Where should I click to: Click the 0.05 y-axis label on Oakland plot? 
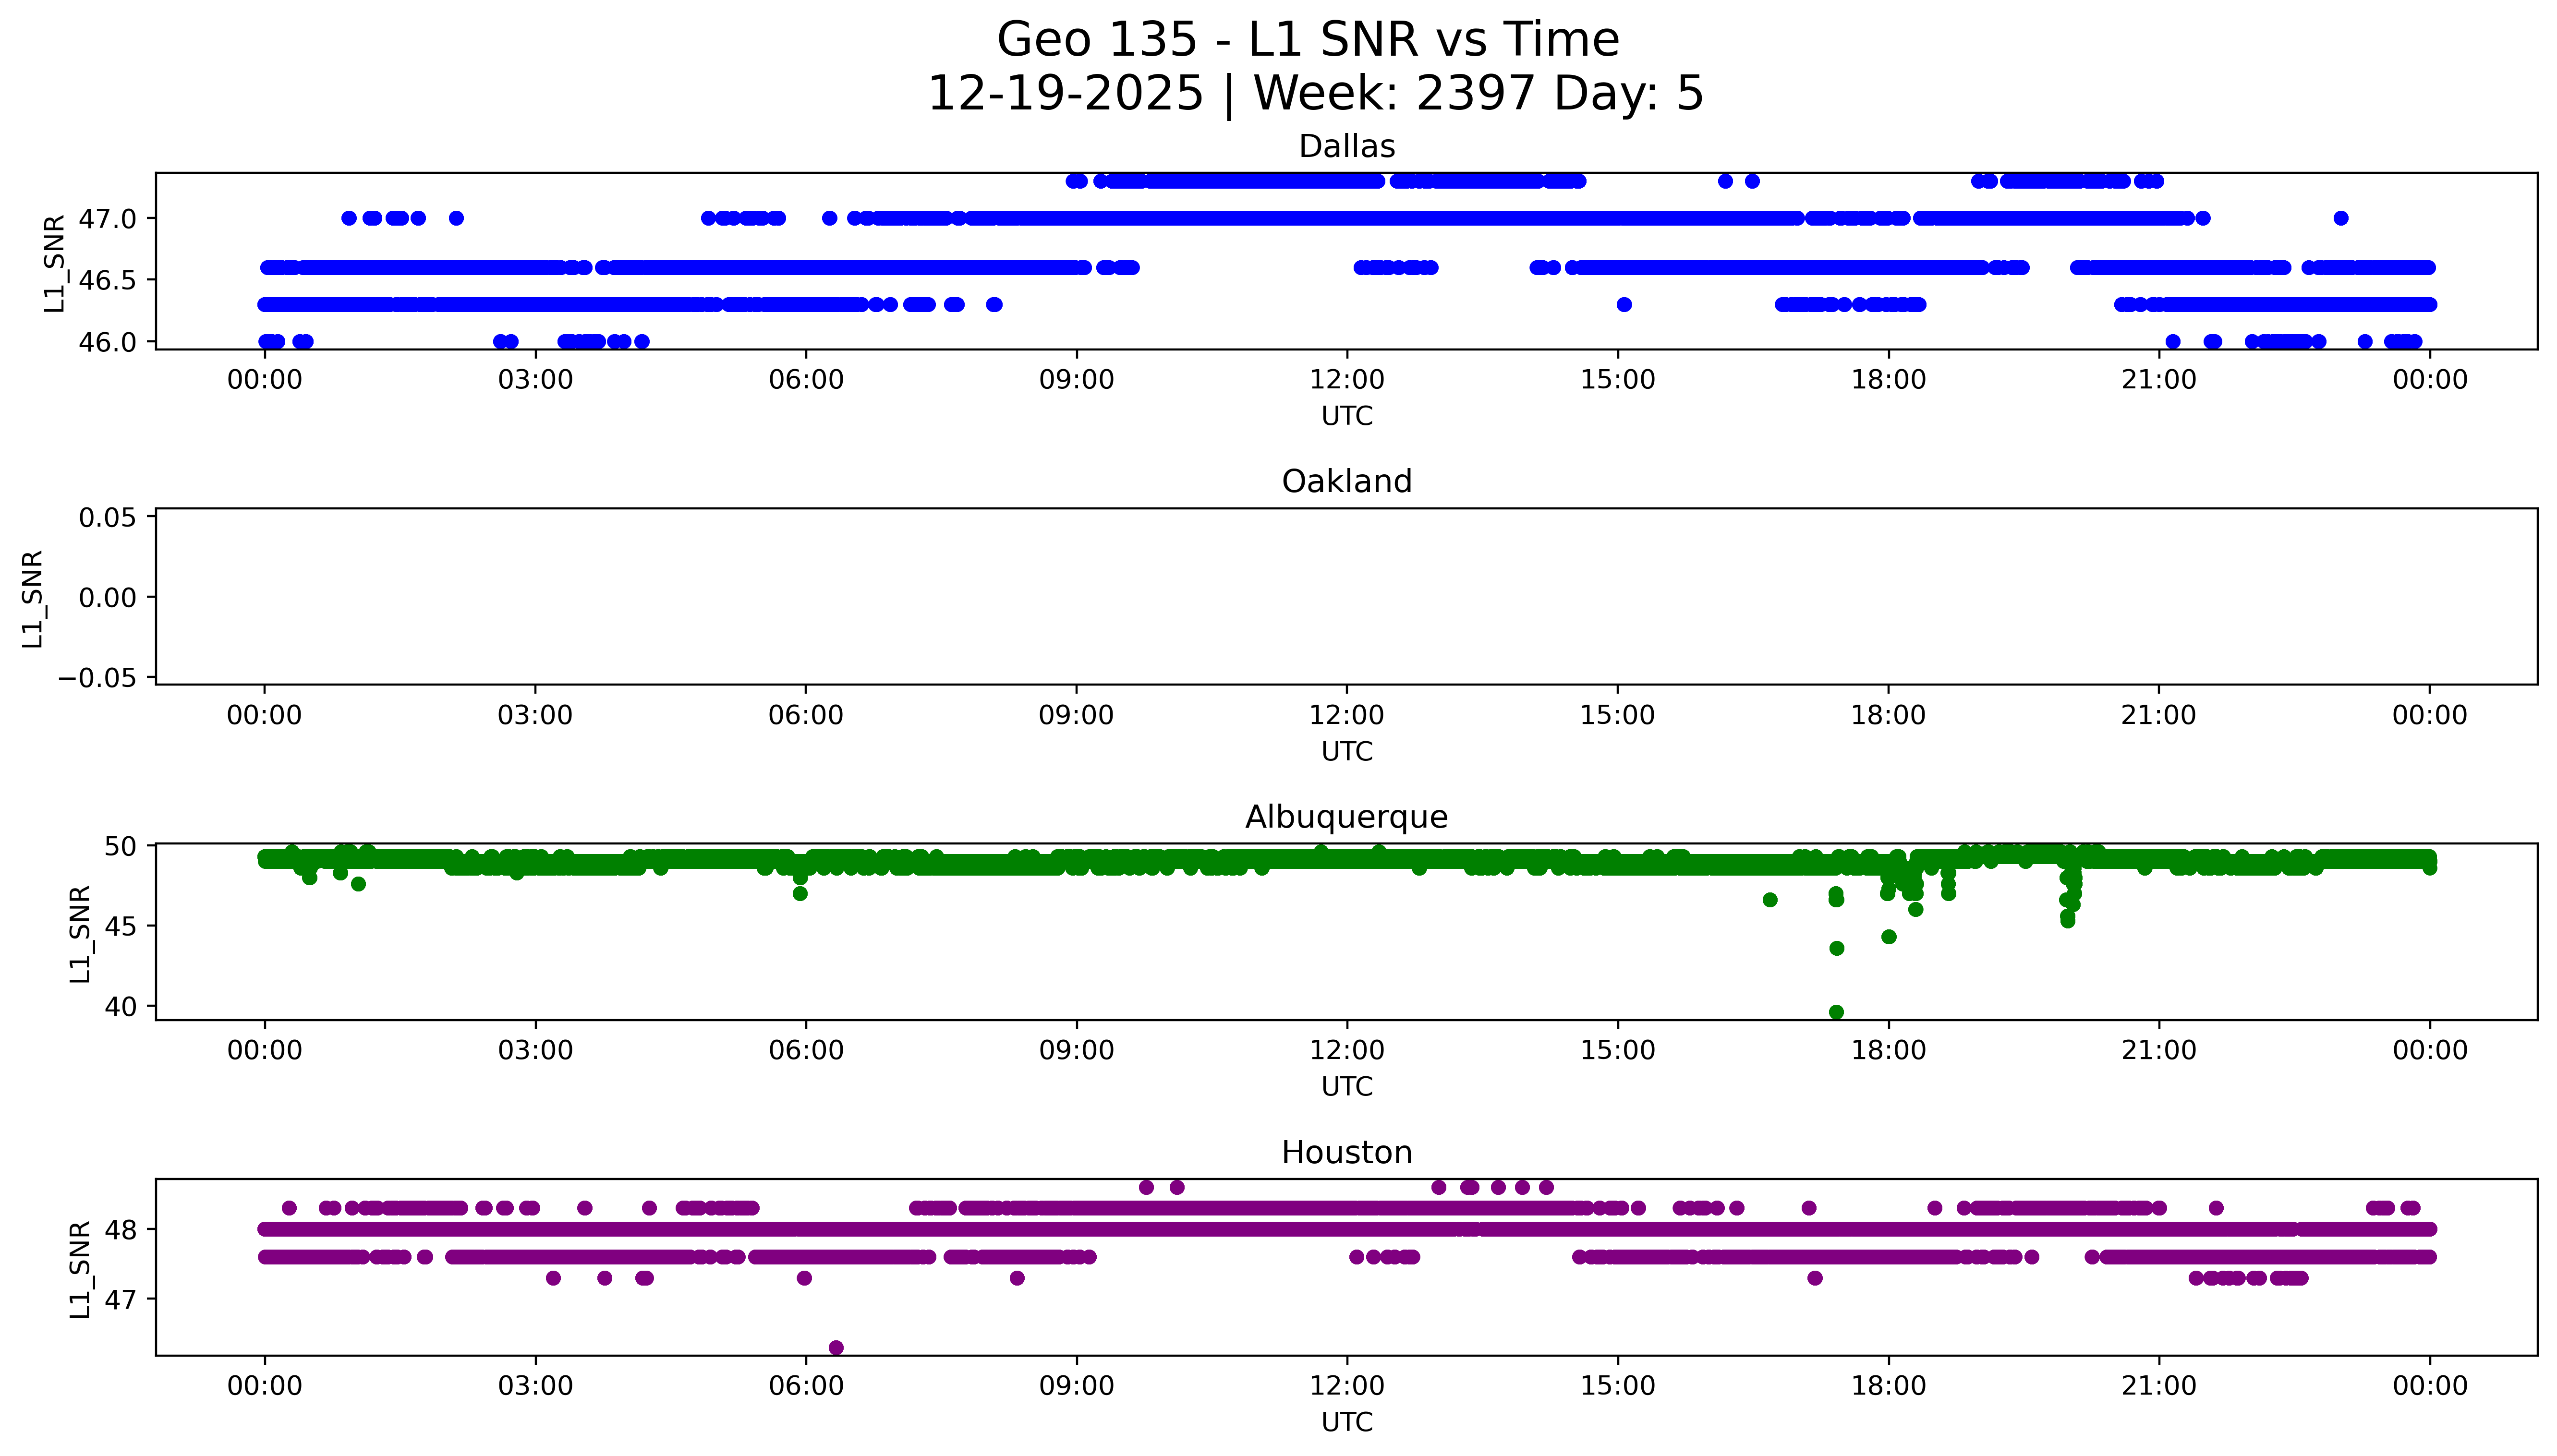click(107, 518)
